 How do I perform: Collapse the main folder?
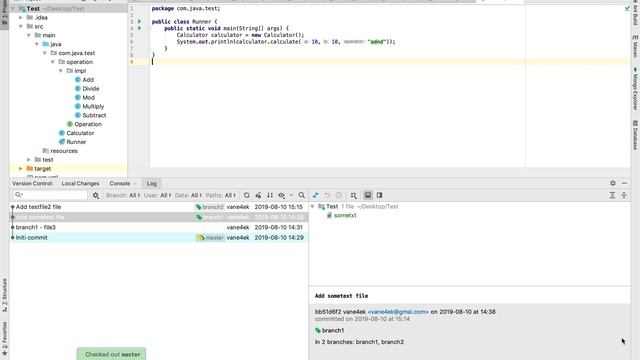coord(29,36)
